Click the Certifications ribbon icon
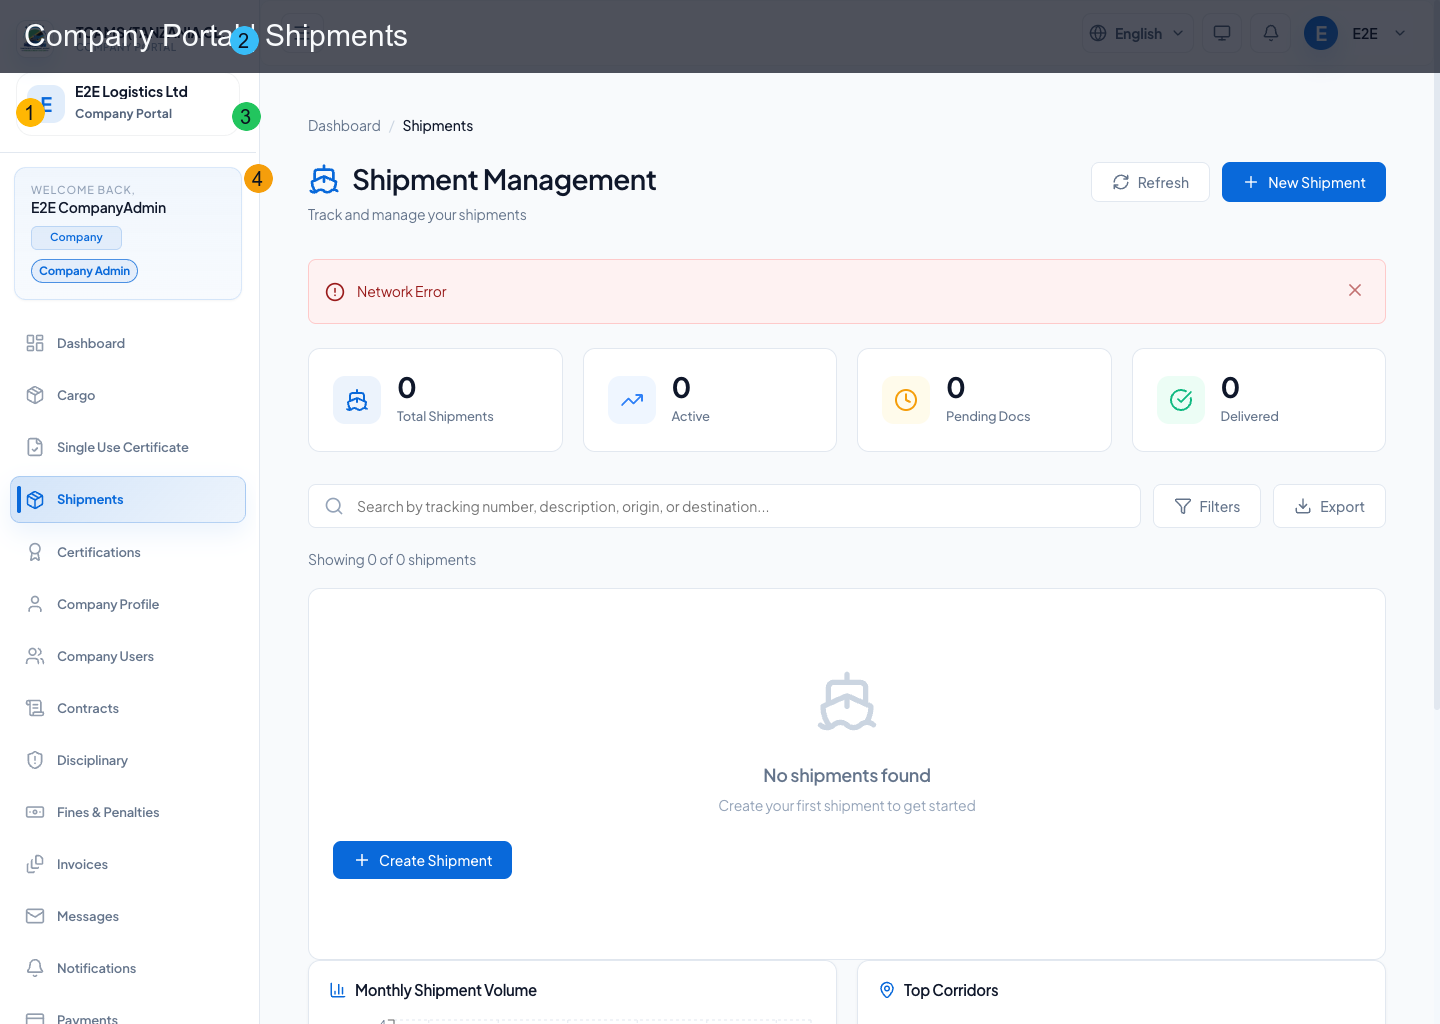 coord(35,552)
